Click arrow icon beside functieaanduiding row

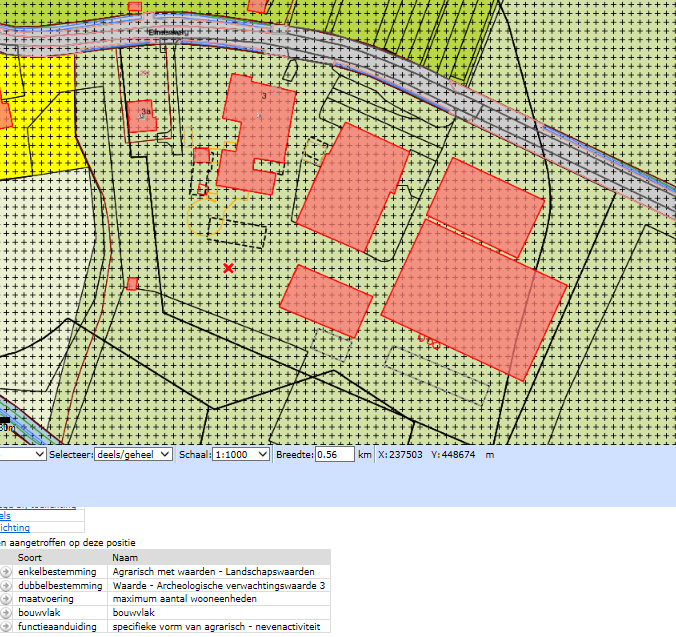click(5, 627)
